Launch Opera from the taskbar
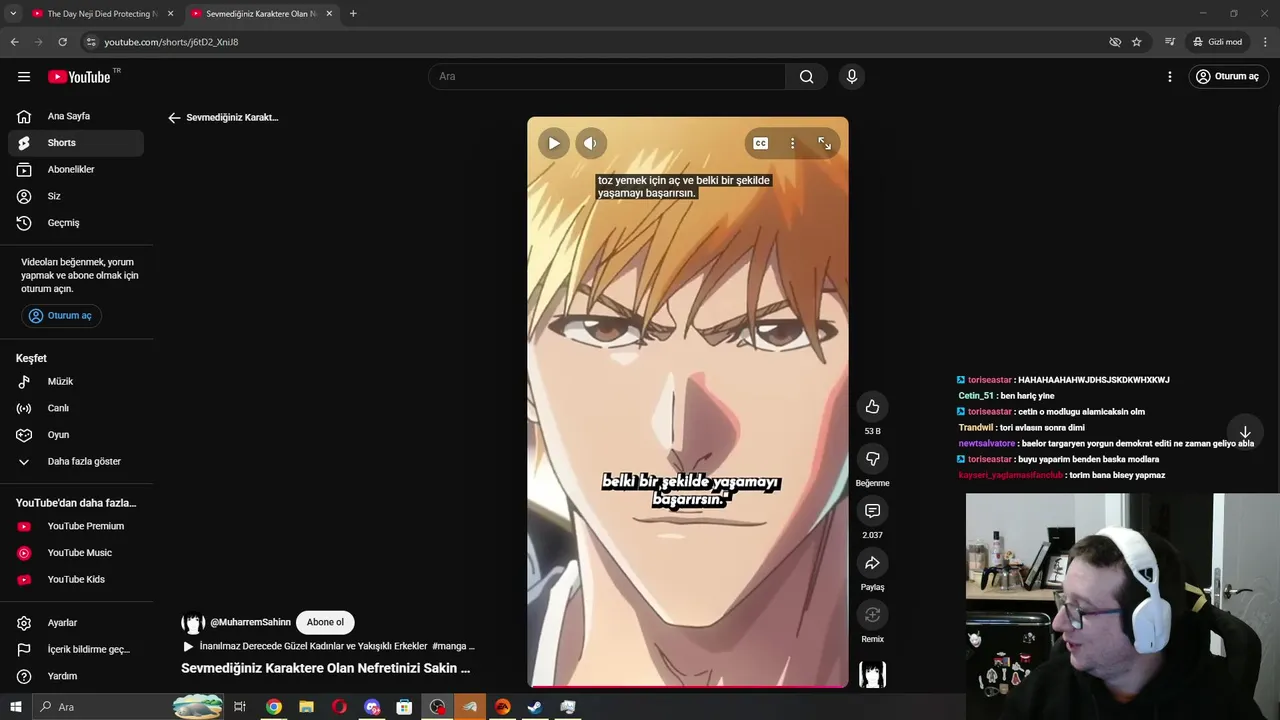This screenshot has width=1280, height=720. tap(339, 707)
